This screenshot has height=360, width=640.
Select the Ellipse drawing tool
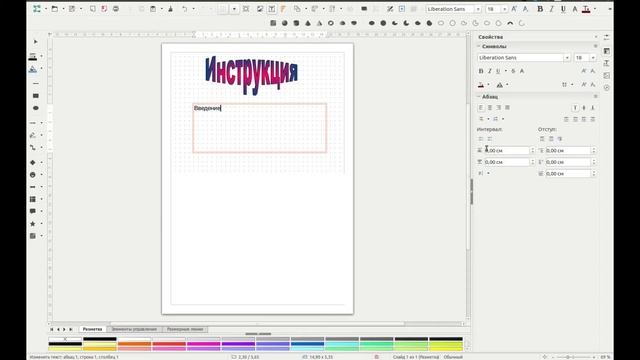click(x=36, y=108)
